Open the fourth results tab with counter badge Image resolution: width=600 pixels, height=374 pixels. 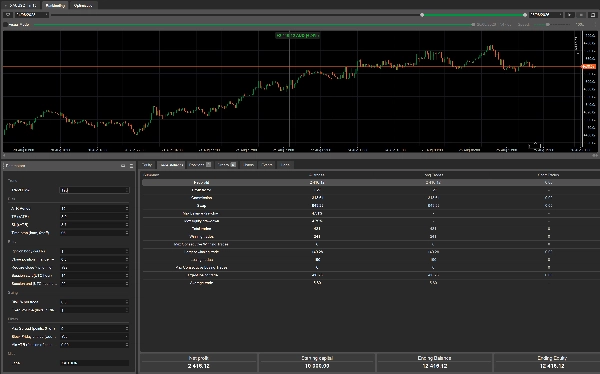(227, 165)
